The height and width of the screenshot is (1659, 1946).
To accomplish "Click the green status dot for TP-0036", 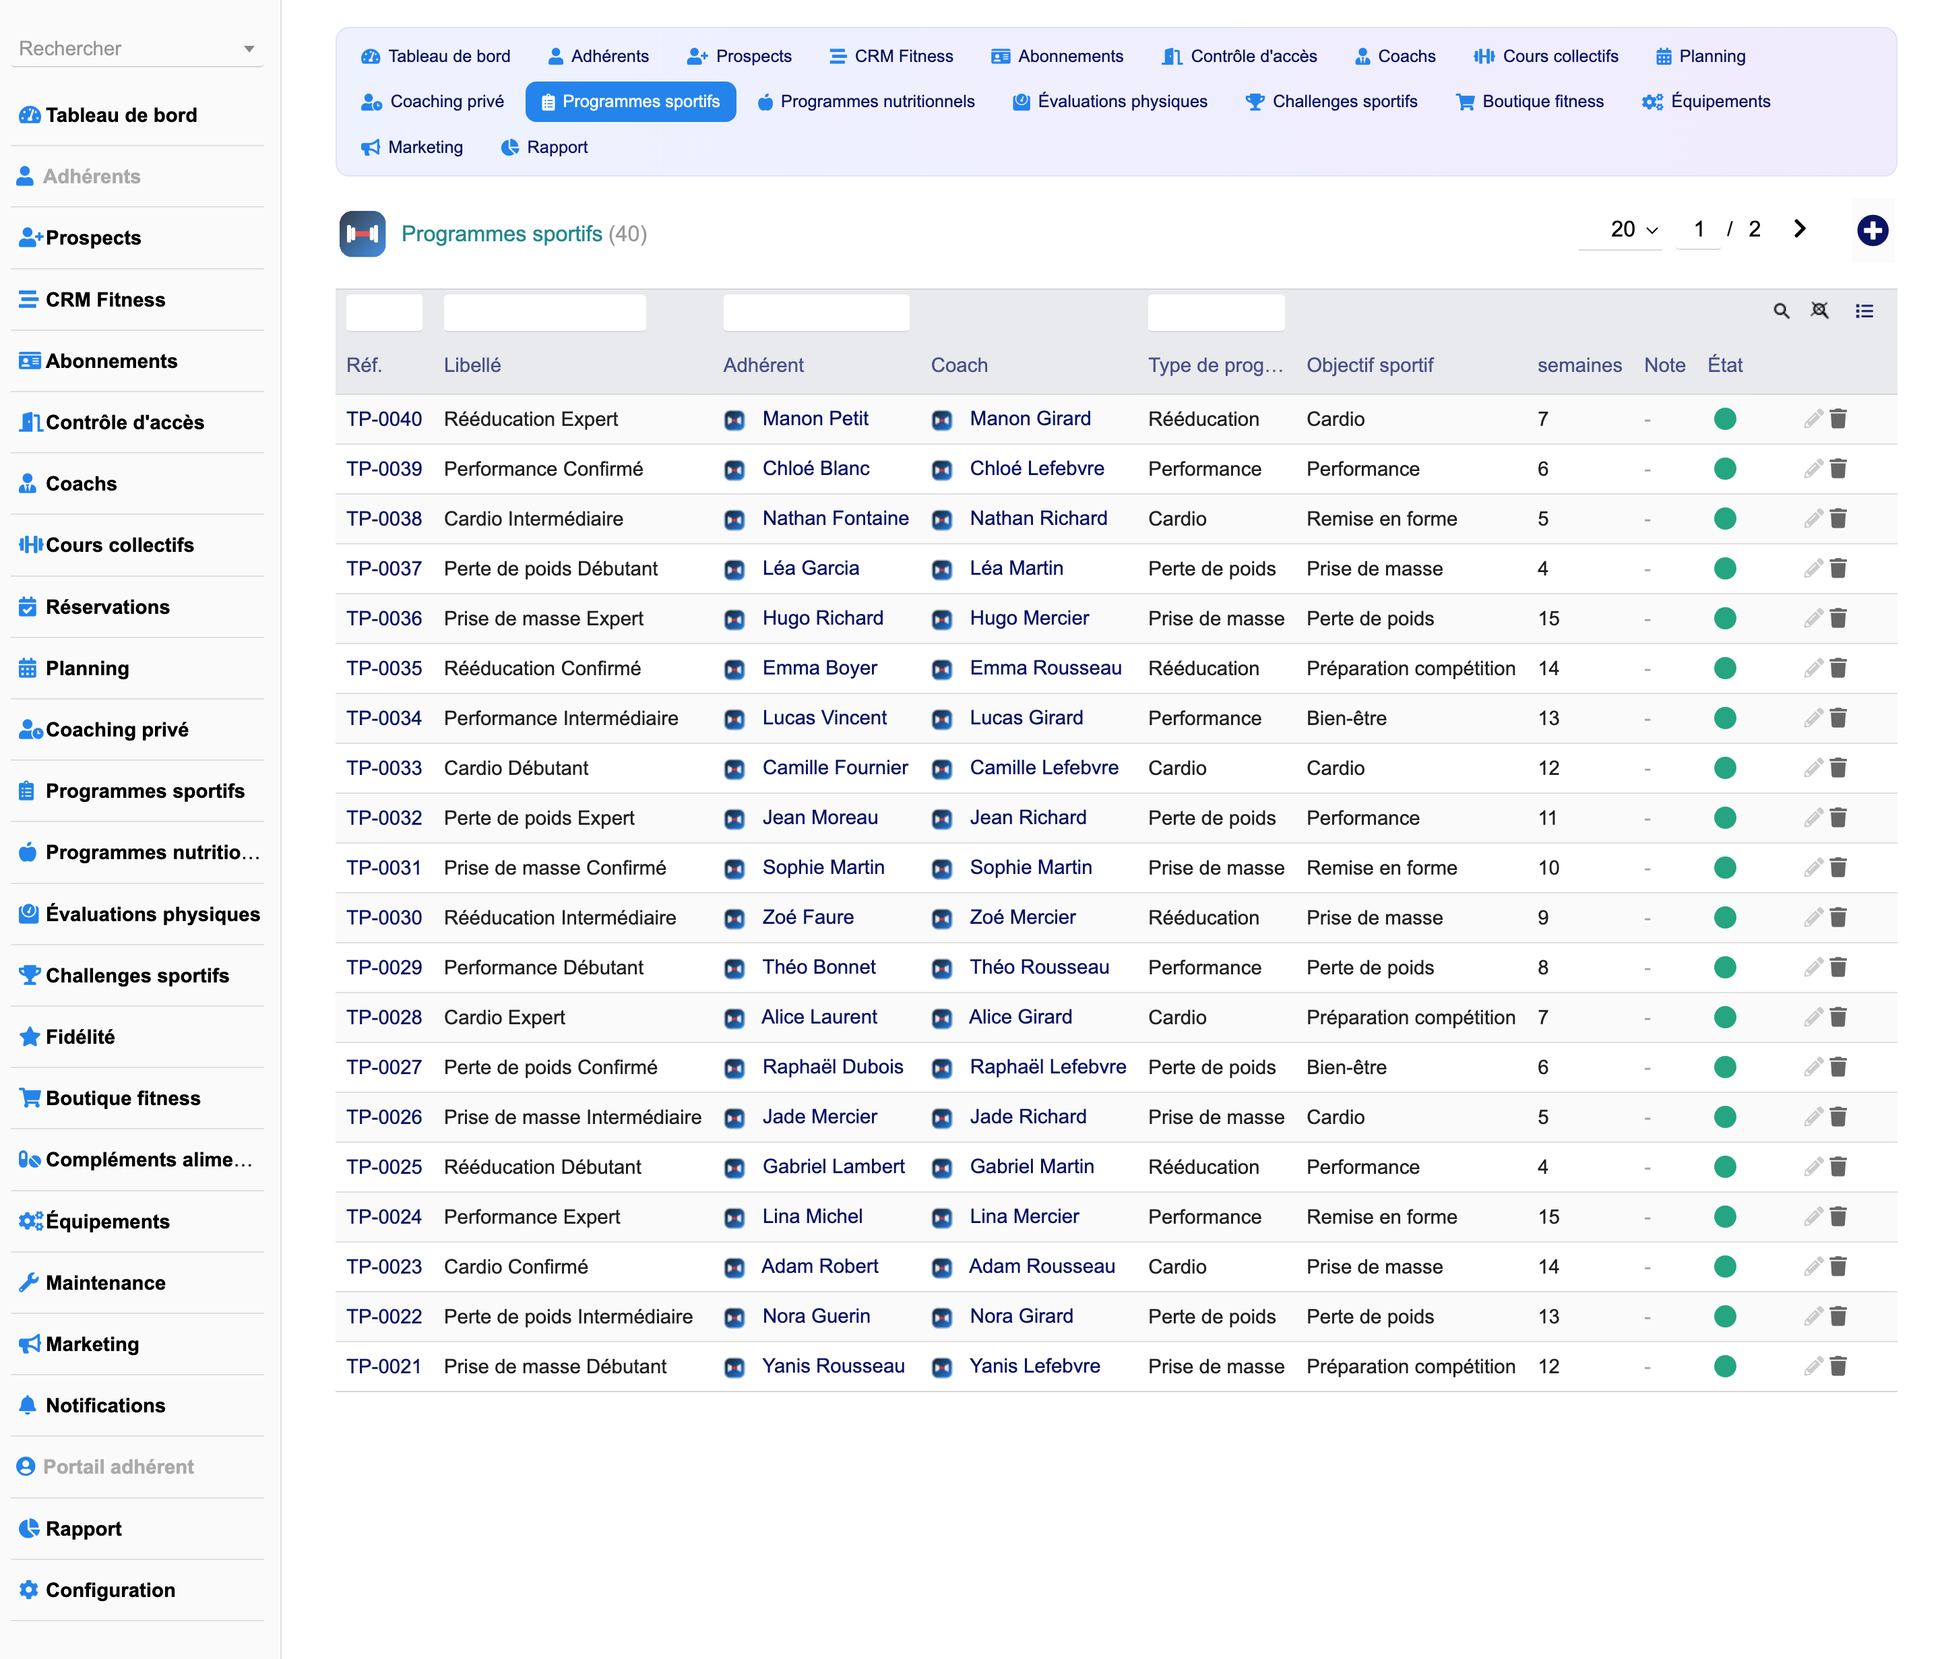I will coord(1725,619).
